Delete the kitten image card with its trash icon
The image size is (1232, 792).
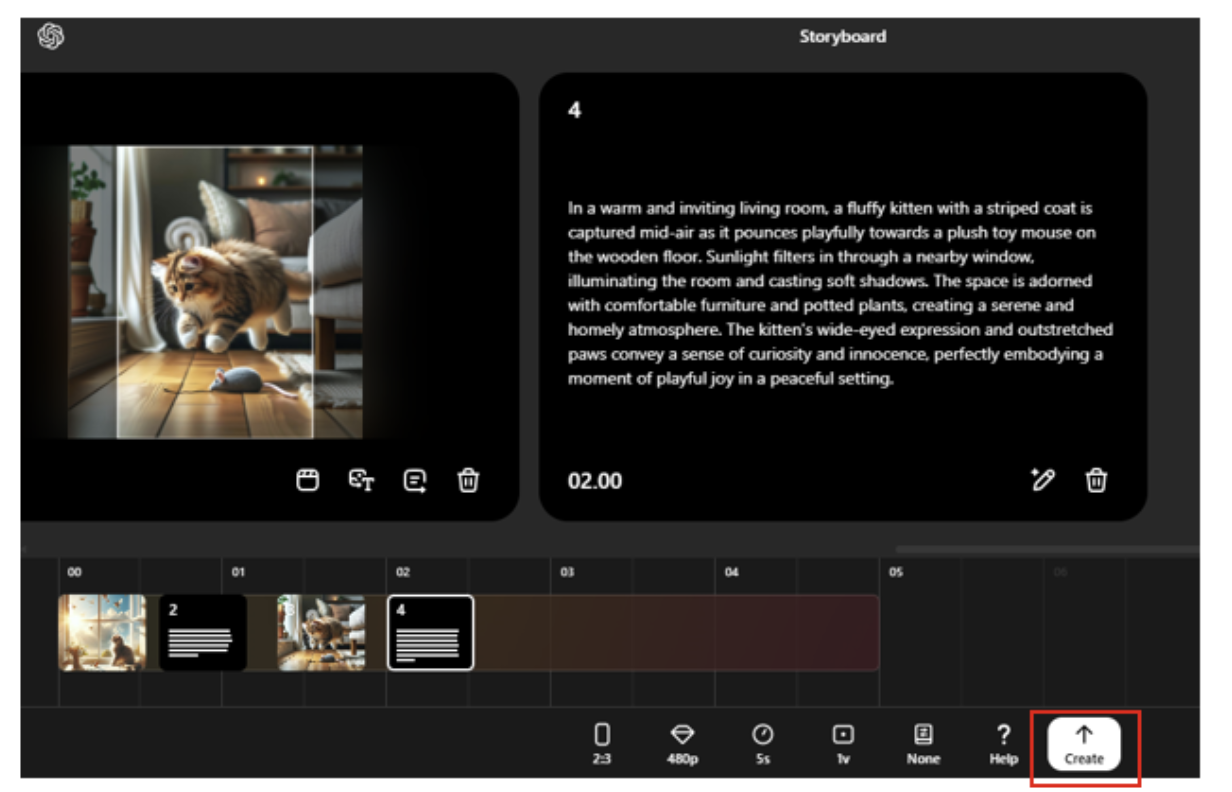coord(468,481)
